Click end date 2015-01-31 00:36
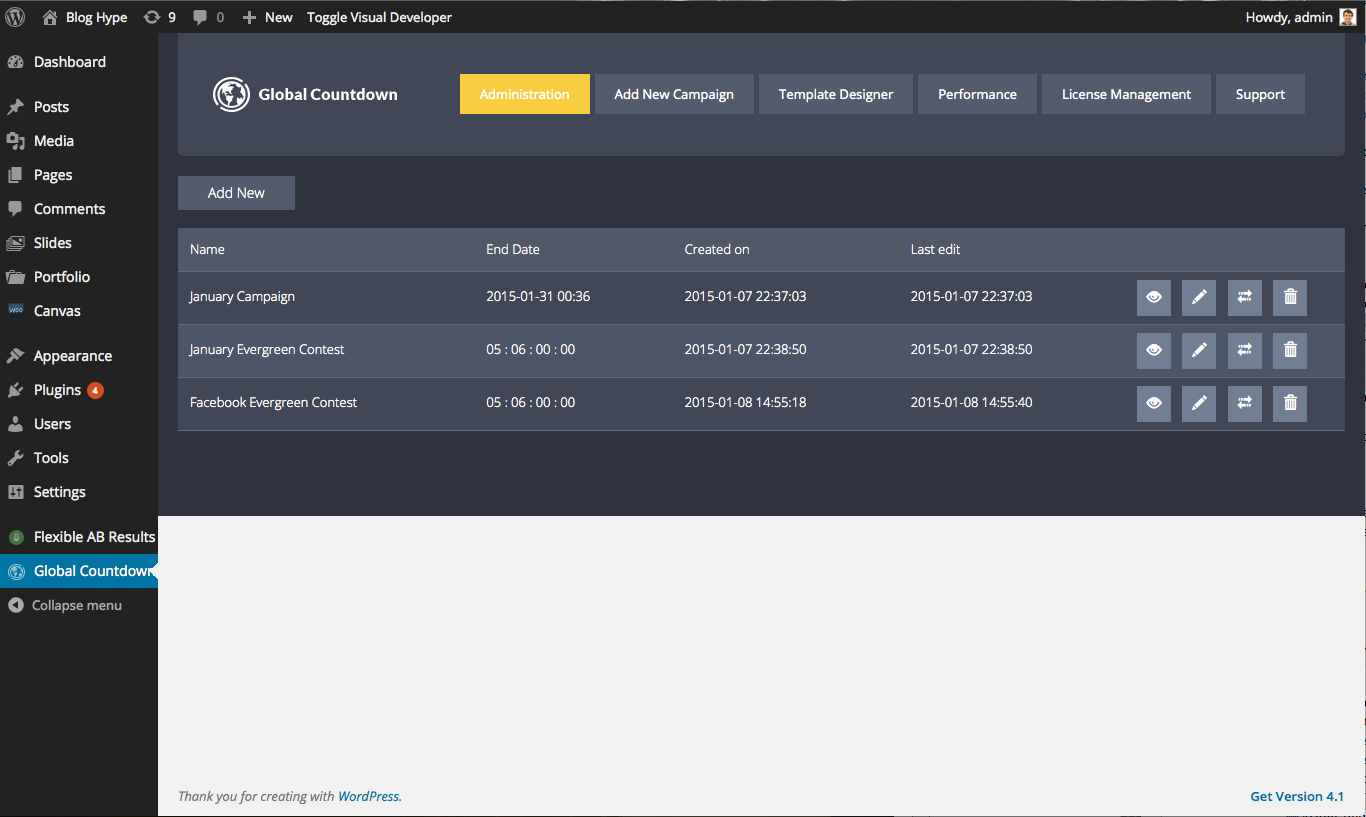 click(x=538, y=297)
